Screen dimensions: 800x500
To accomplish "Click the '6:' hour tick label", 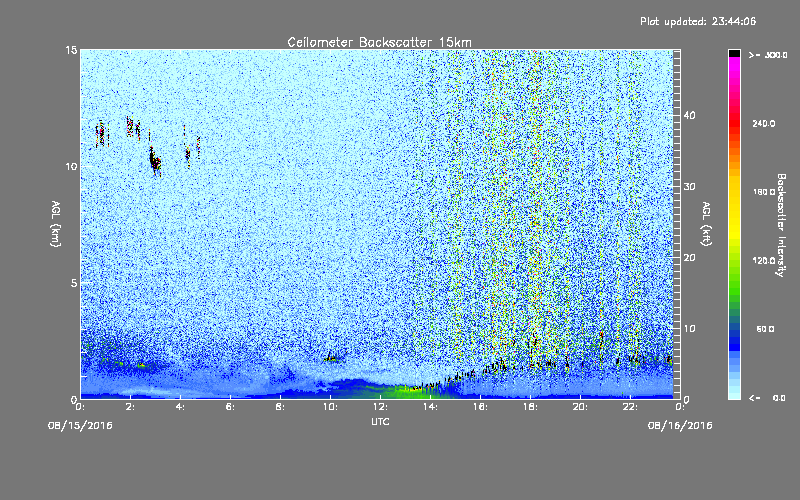I will click(230, 407).
